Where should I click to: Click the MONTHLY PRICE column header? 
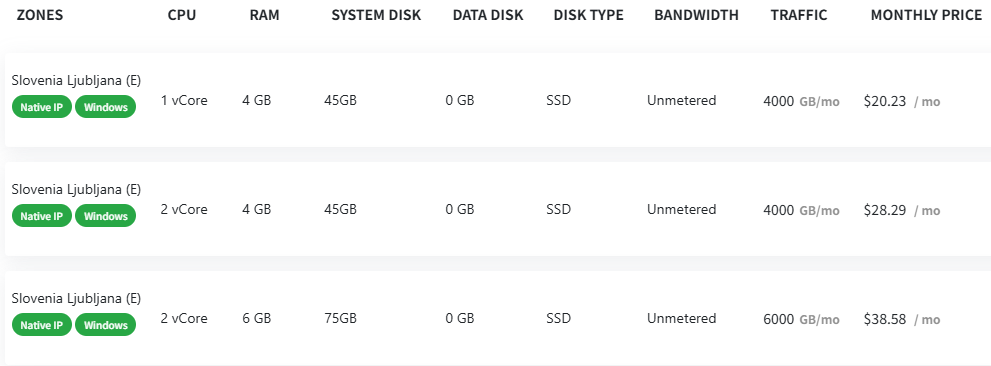coord(926,16)
